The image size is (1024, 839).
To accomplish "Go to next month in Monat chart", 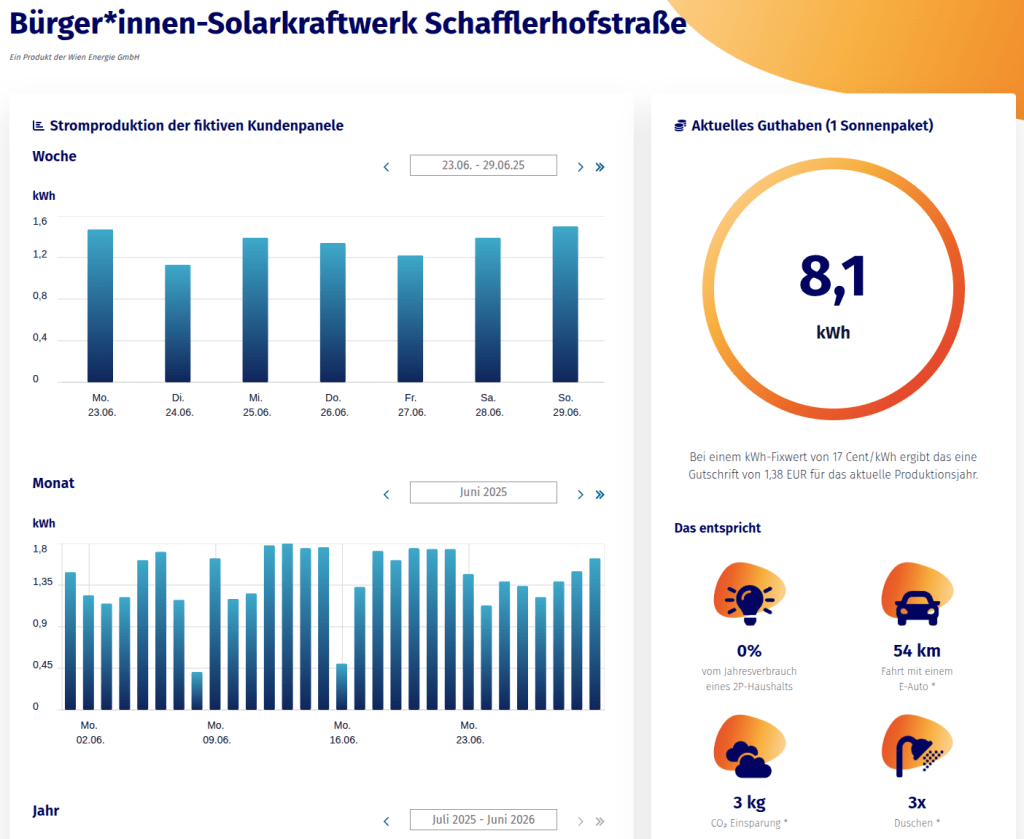I will click(x=580, y=494).
